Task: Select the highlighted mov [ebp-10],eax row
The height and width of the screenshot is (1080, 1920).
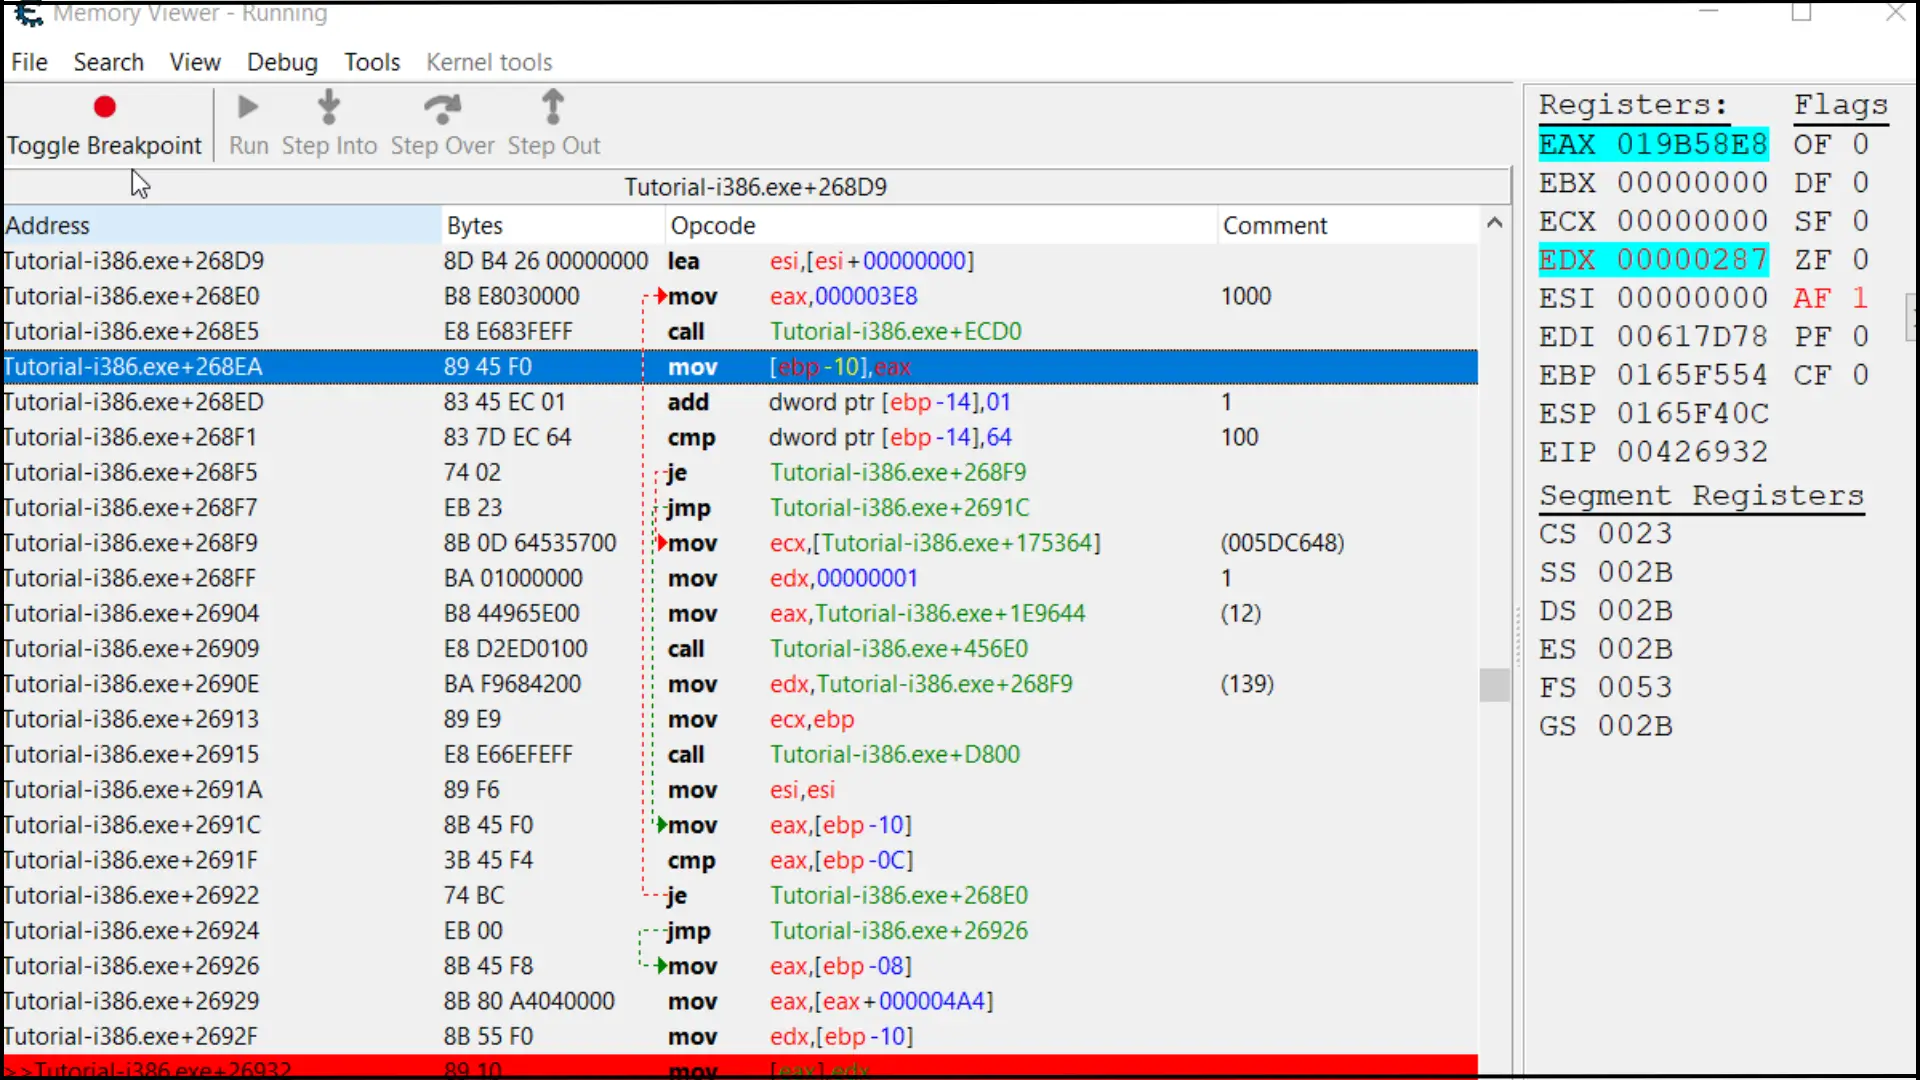Action: coord(740,367)
